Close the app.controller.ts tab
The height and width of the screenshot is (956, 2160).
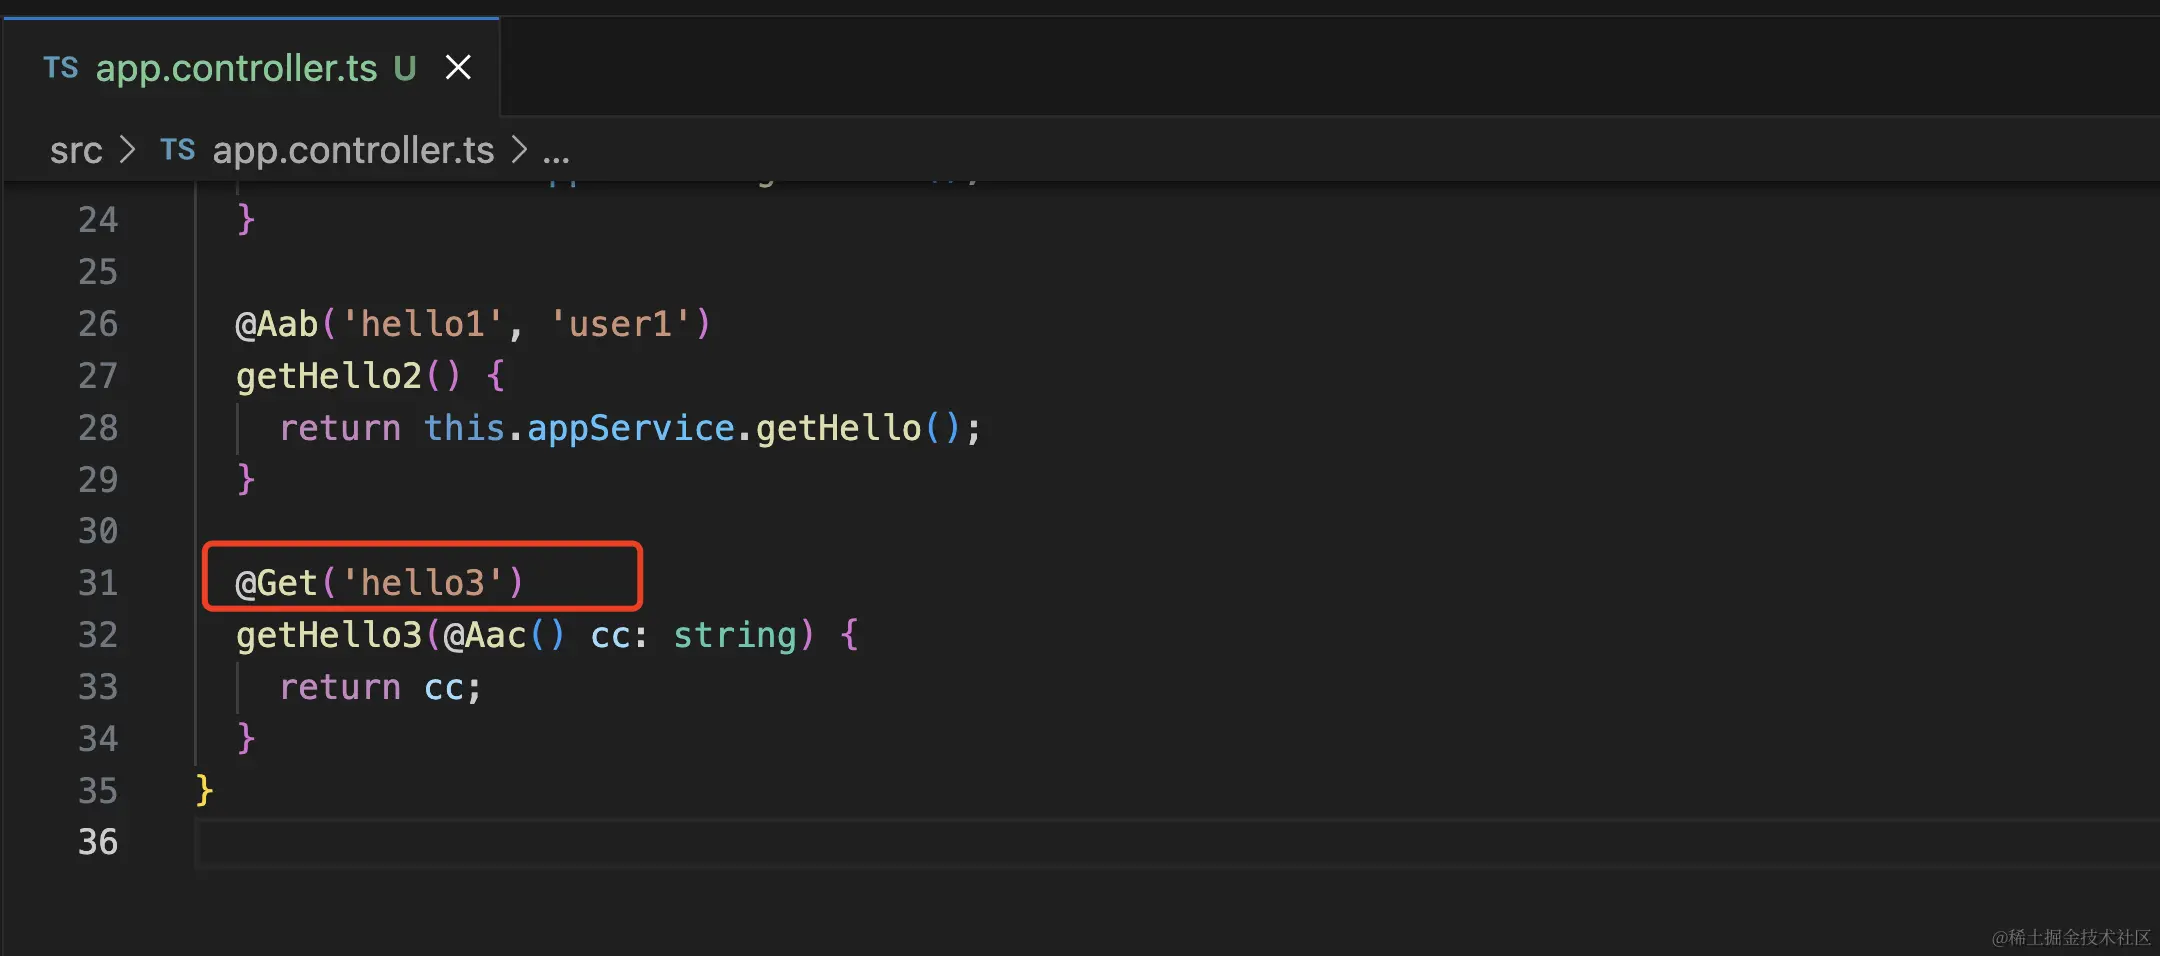coord(458,68)
